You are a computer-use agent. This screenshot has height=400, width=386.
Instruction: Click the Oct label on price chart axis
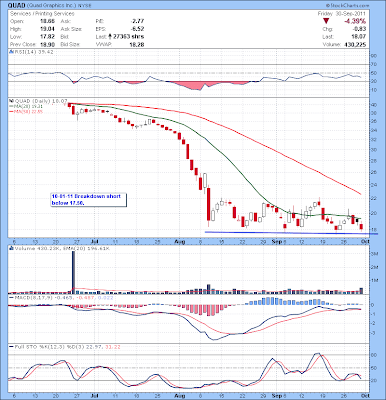pyautogui.click(x=366, y=242)
